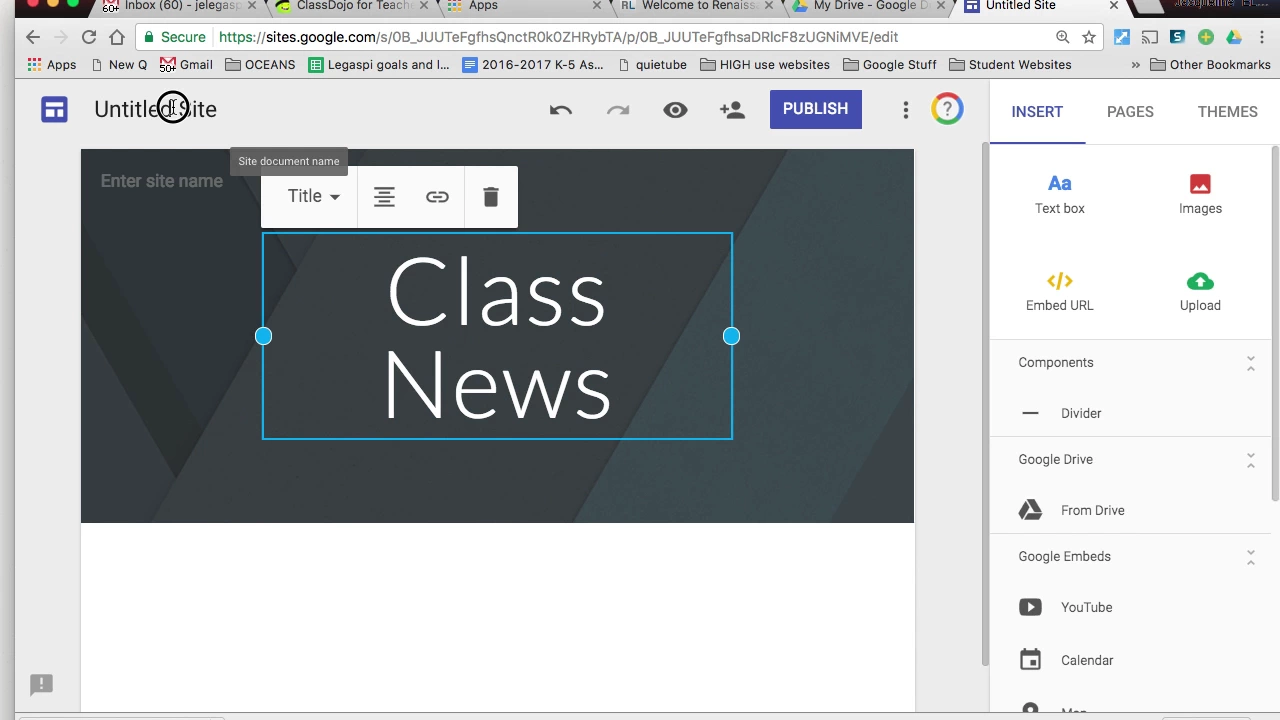
Task: Click the green plus extension icon
Action: point(1206,37)
